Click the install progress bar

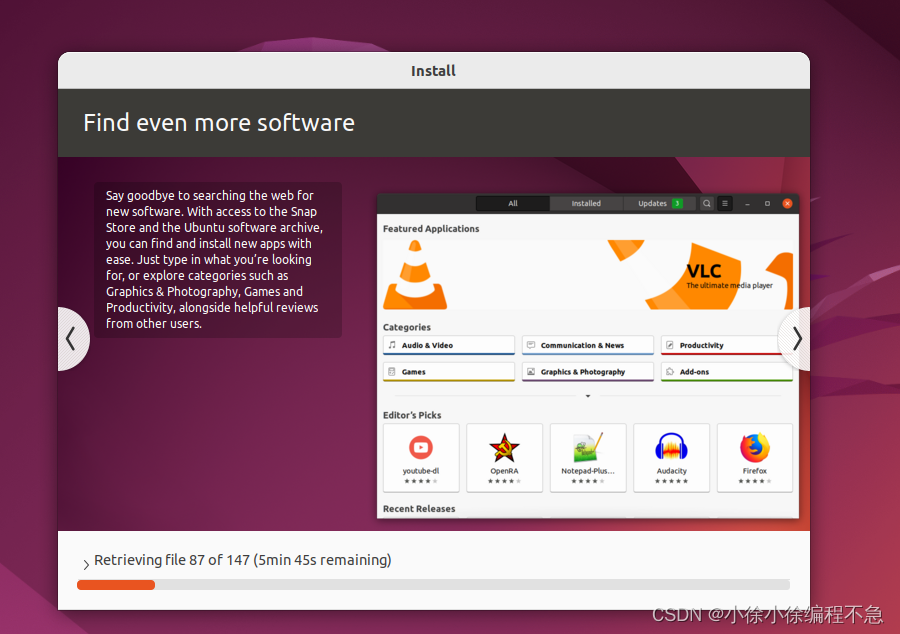click(x=433, y=585)
